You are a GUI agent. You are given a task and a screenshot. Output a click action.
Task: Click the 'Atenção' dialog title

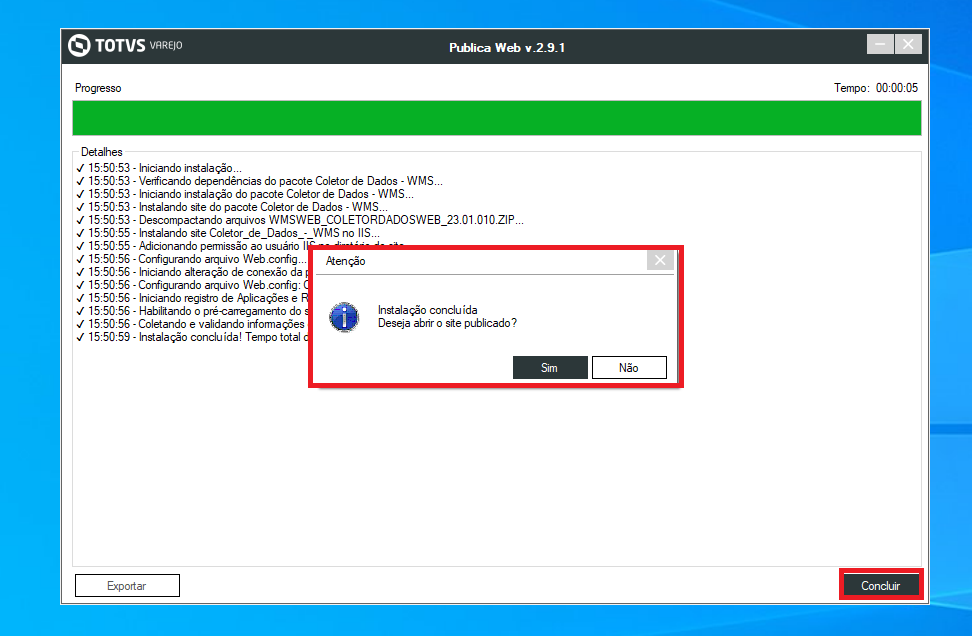(x=345, y=261)
